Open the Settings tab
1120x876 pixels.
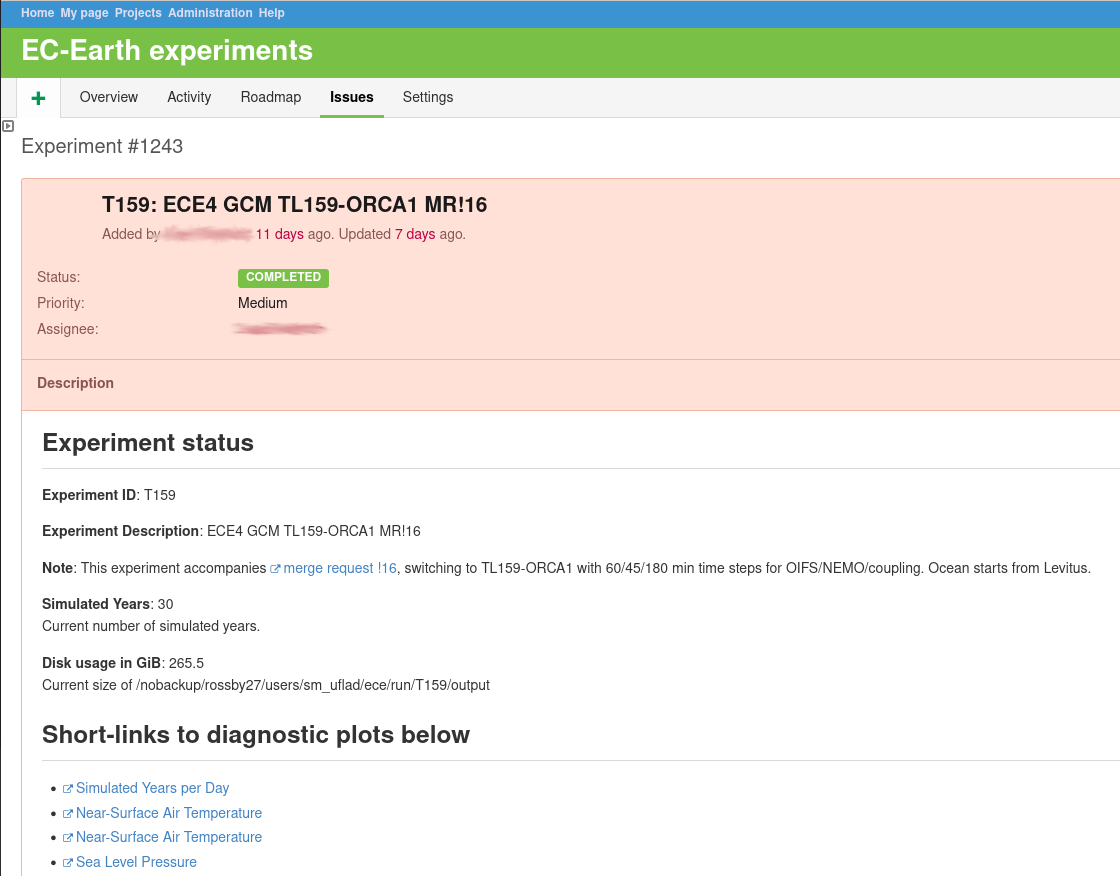pos(428,97)
